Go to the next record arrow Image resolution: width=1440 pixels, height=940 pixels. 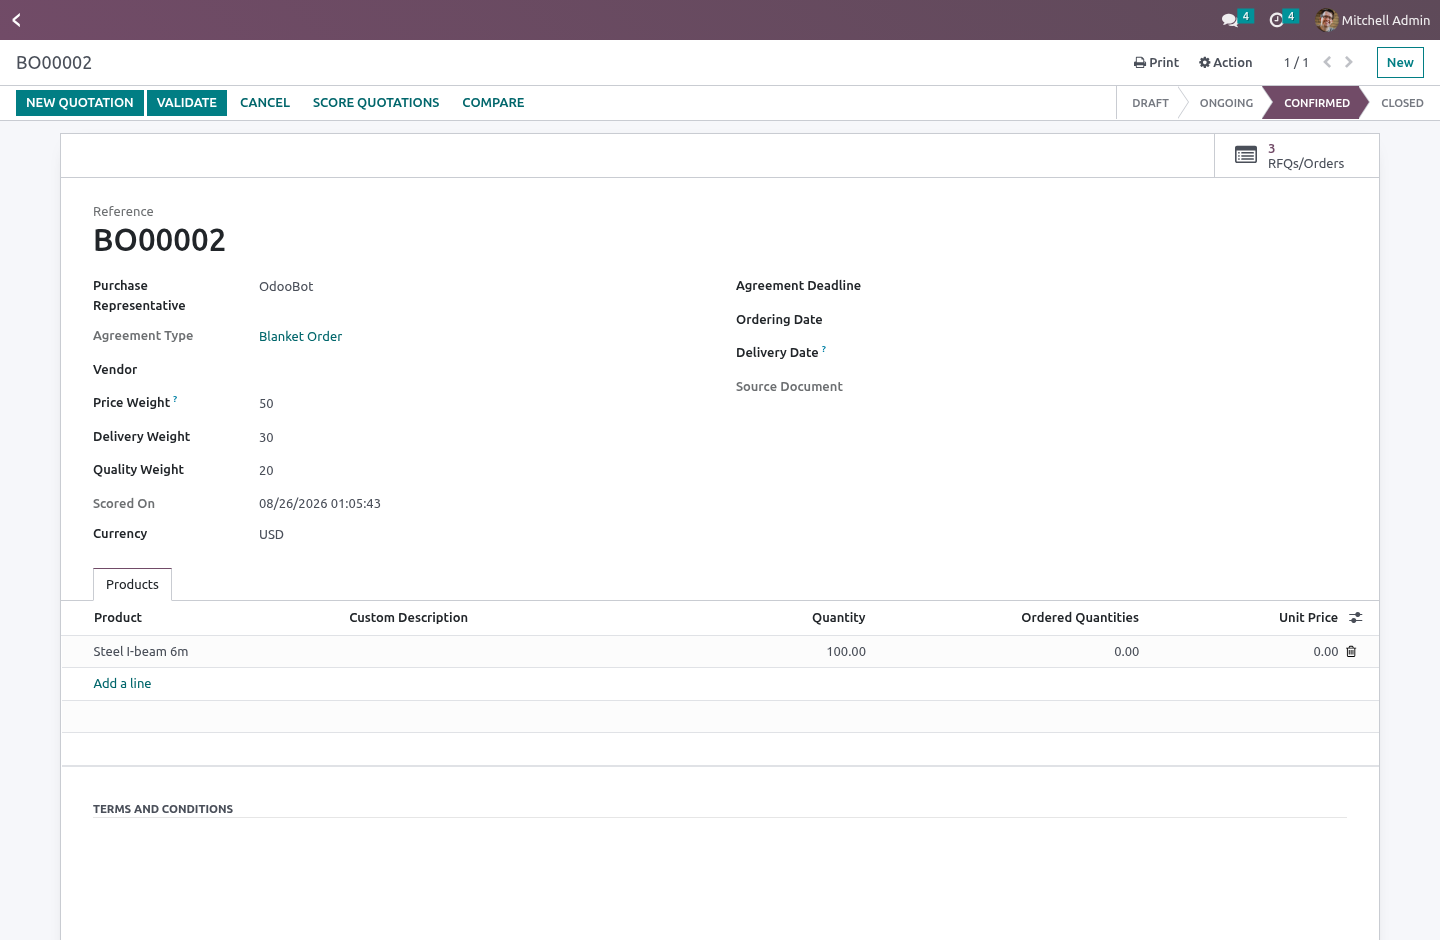tap(1349, 62)
